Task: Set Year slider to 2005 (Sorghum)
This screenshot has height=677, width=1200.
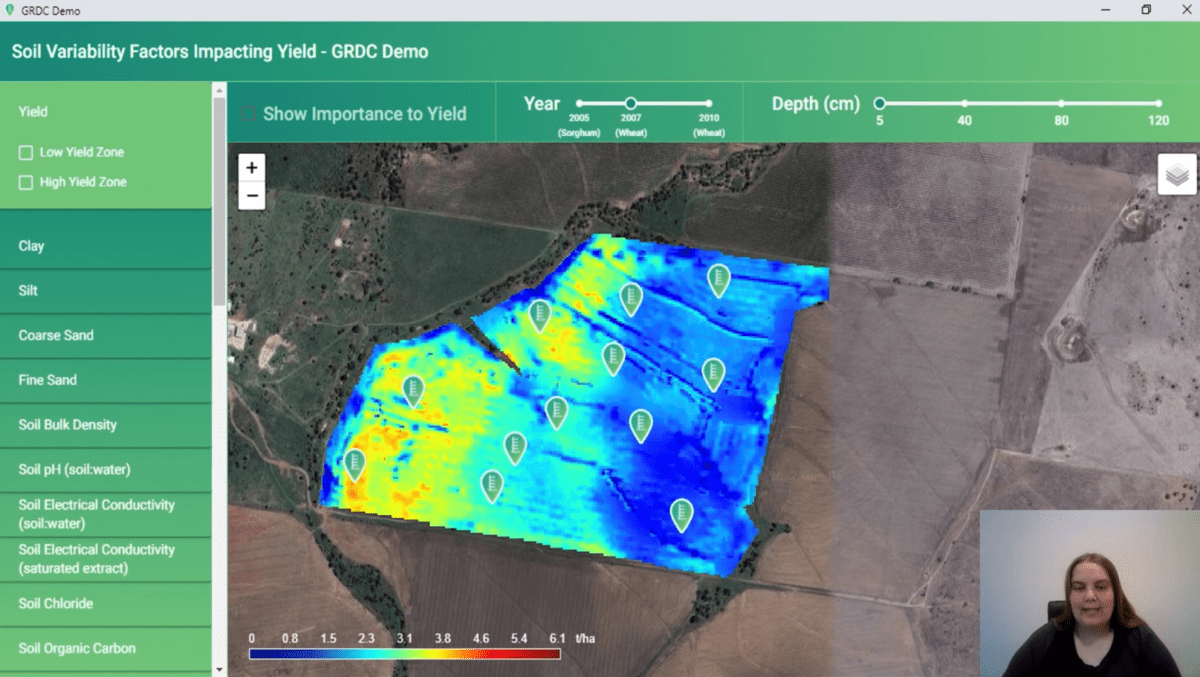Action: [579, 103]
